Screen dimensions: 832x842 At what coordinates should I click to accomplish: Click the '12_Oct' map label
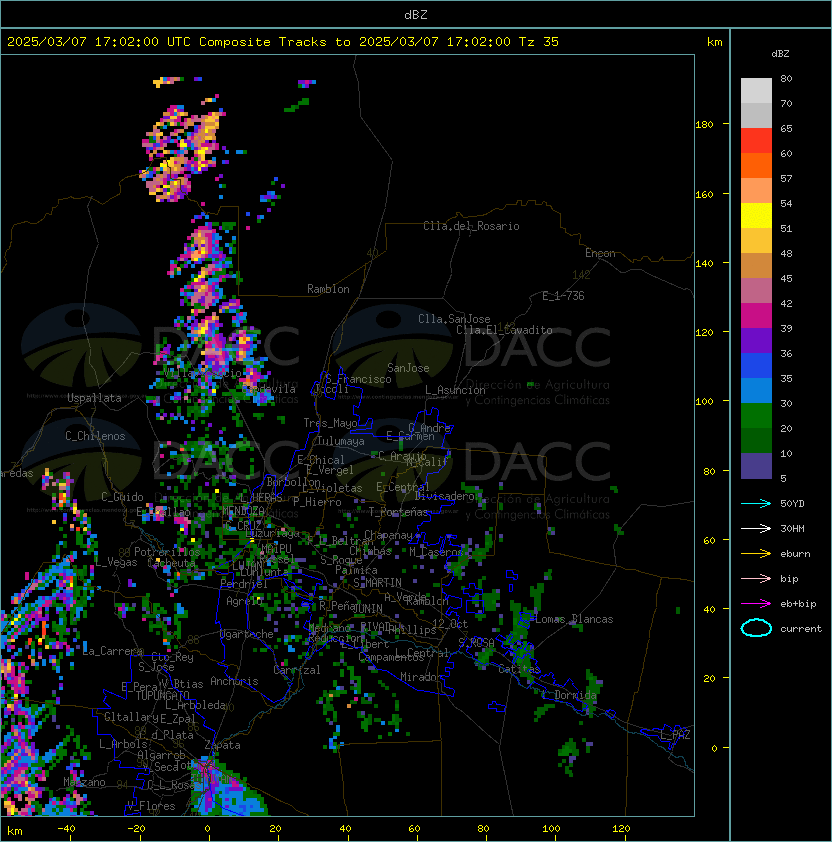point(450,624)
